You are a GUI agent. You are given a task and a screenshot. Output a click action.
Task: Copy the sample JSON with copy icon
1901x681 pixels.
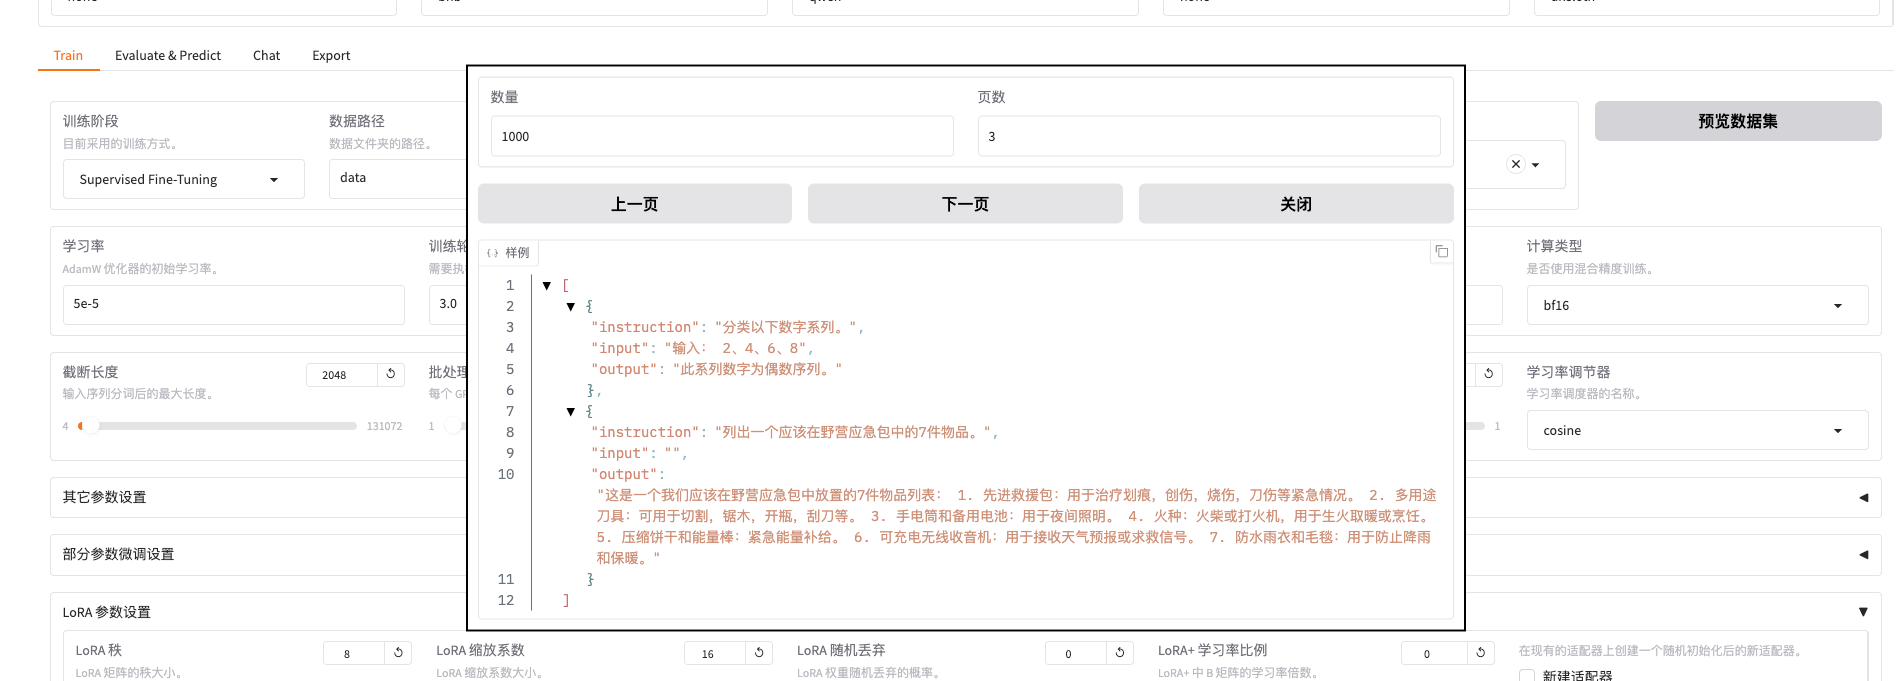pos(1441,252)
